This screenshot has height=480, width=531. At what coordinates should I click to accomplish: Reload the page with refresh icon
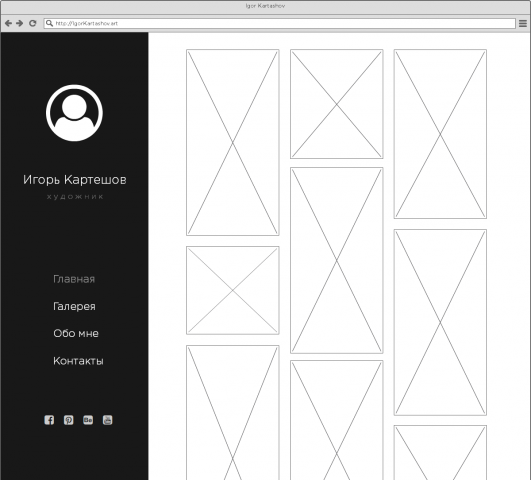(x=33, y=23)
